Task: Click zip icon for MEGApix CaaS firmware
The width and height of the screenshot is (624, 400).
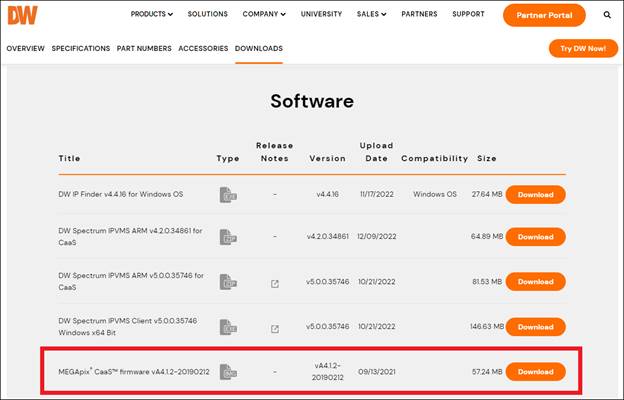Action: tap(228, 372)
